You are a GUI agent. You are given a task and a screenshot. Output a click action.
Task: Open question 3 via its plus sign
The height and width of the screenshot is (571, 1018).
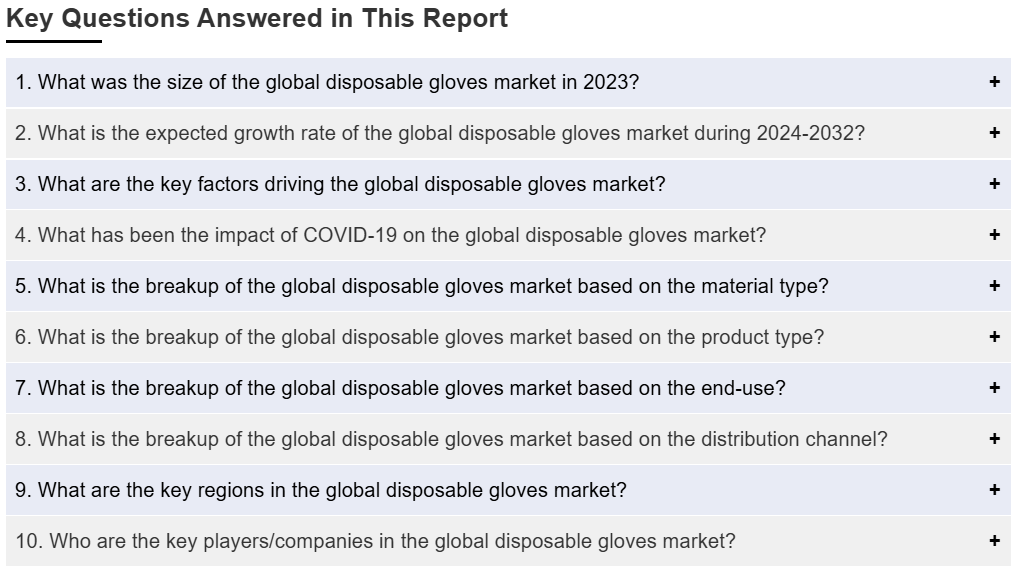point(994,184)
